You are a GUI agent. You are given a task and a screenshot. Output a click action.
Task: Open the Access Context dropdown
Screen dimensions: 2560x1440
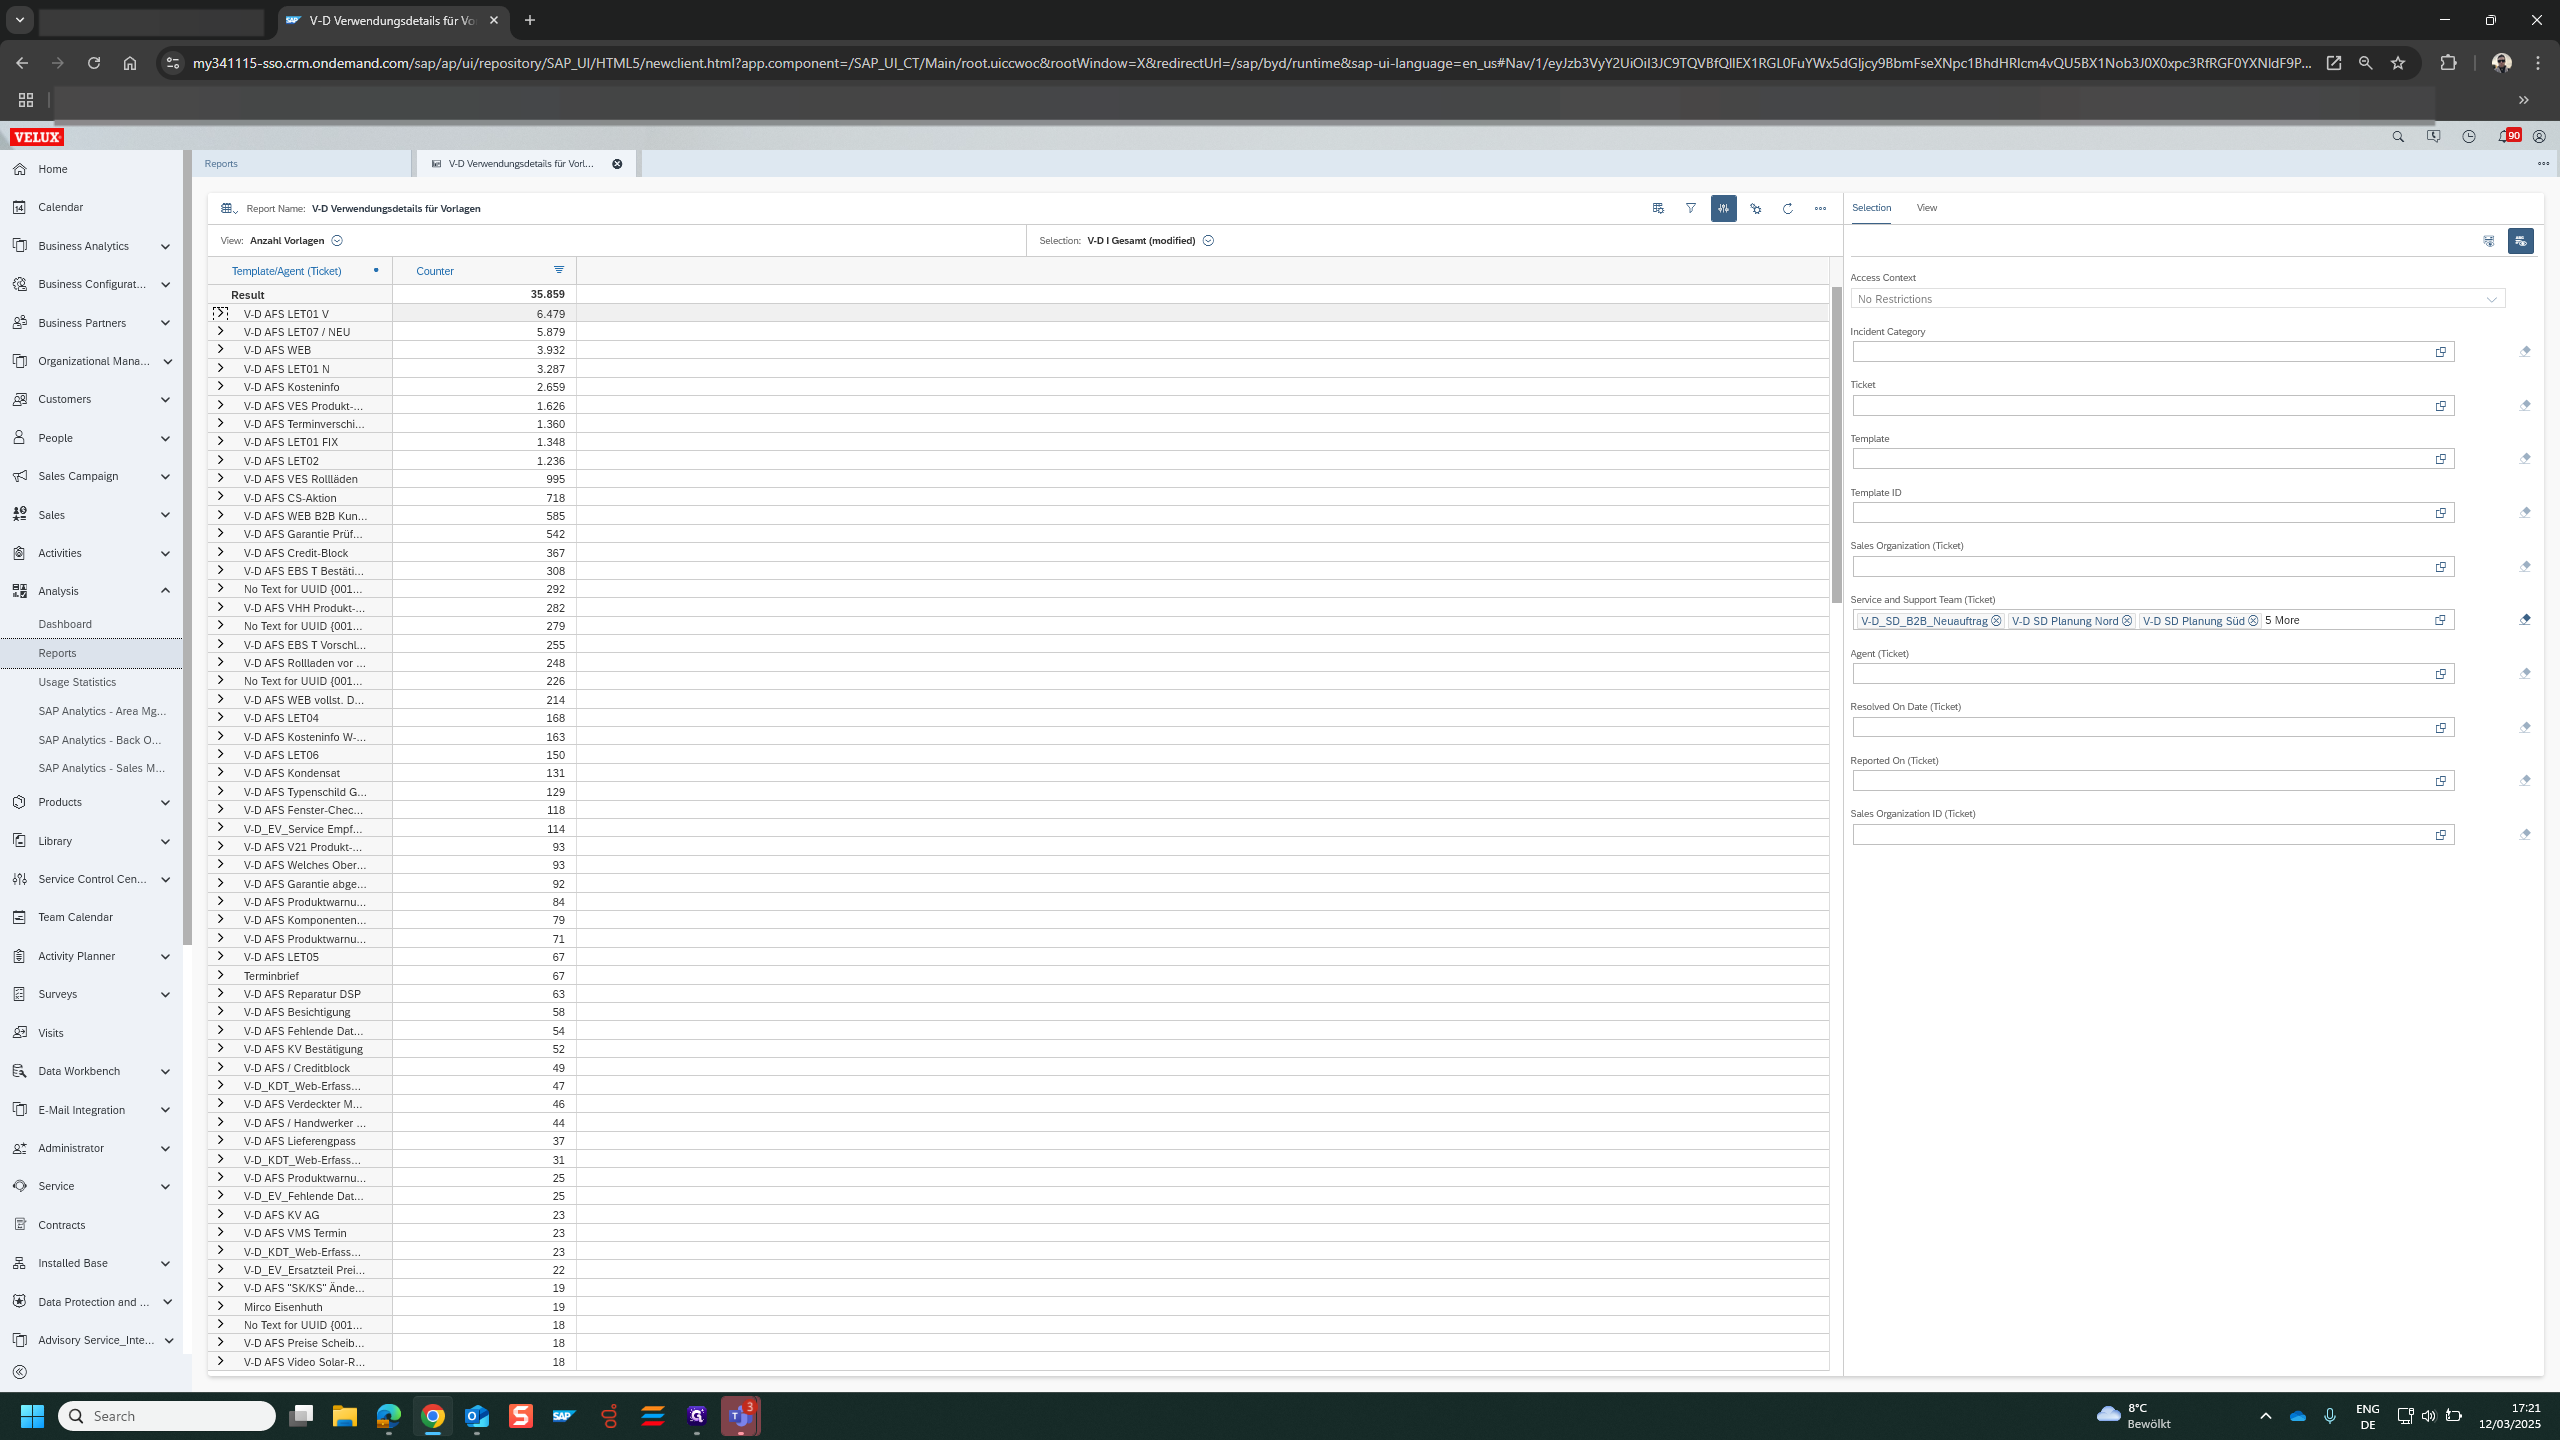tap(2491, 299)
